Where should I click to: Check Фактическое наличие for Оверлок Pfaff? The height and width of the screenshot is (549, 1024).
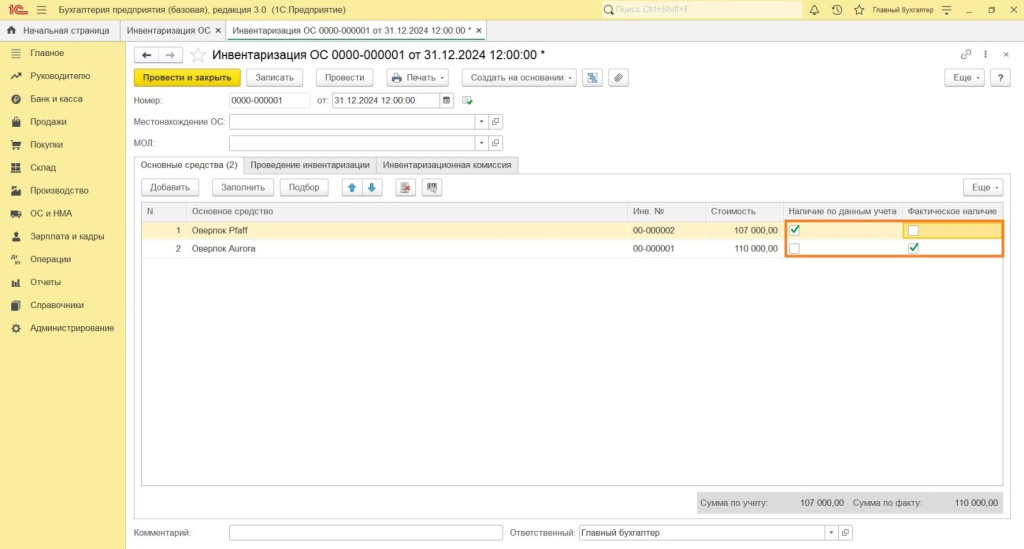coord(913,230)
